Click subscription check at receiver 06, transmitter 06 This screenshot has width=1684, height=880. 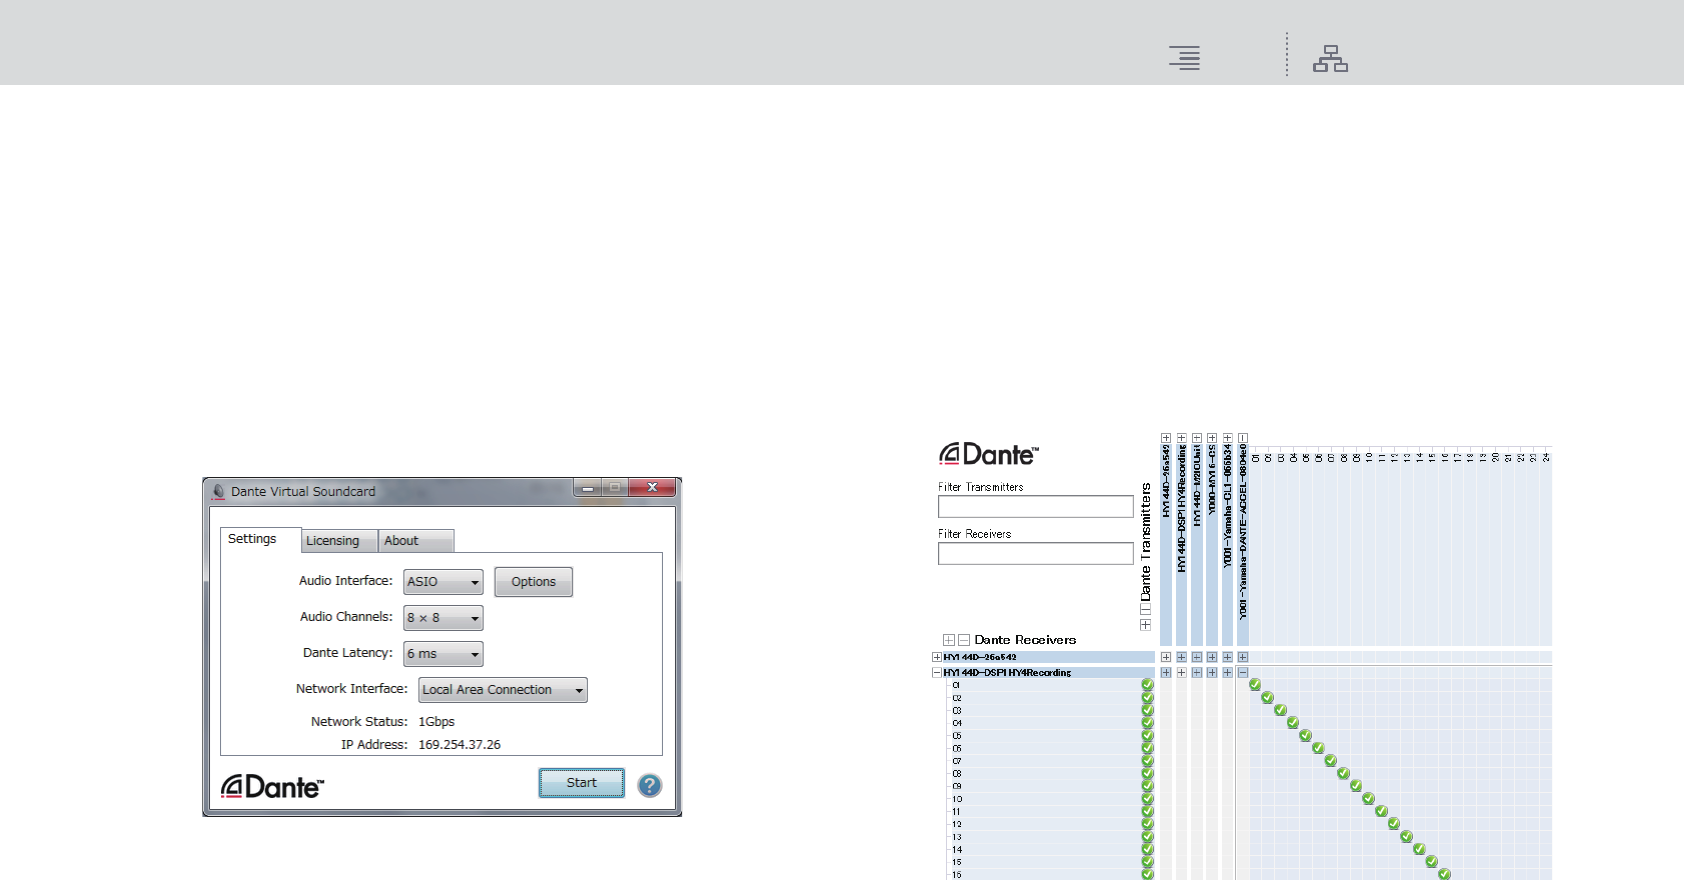click(x=1318, y=748)
